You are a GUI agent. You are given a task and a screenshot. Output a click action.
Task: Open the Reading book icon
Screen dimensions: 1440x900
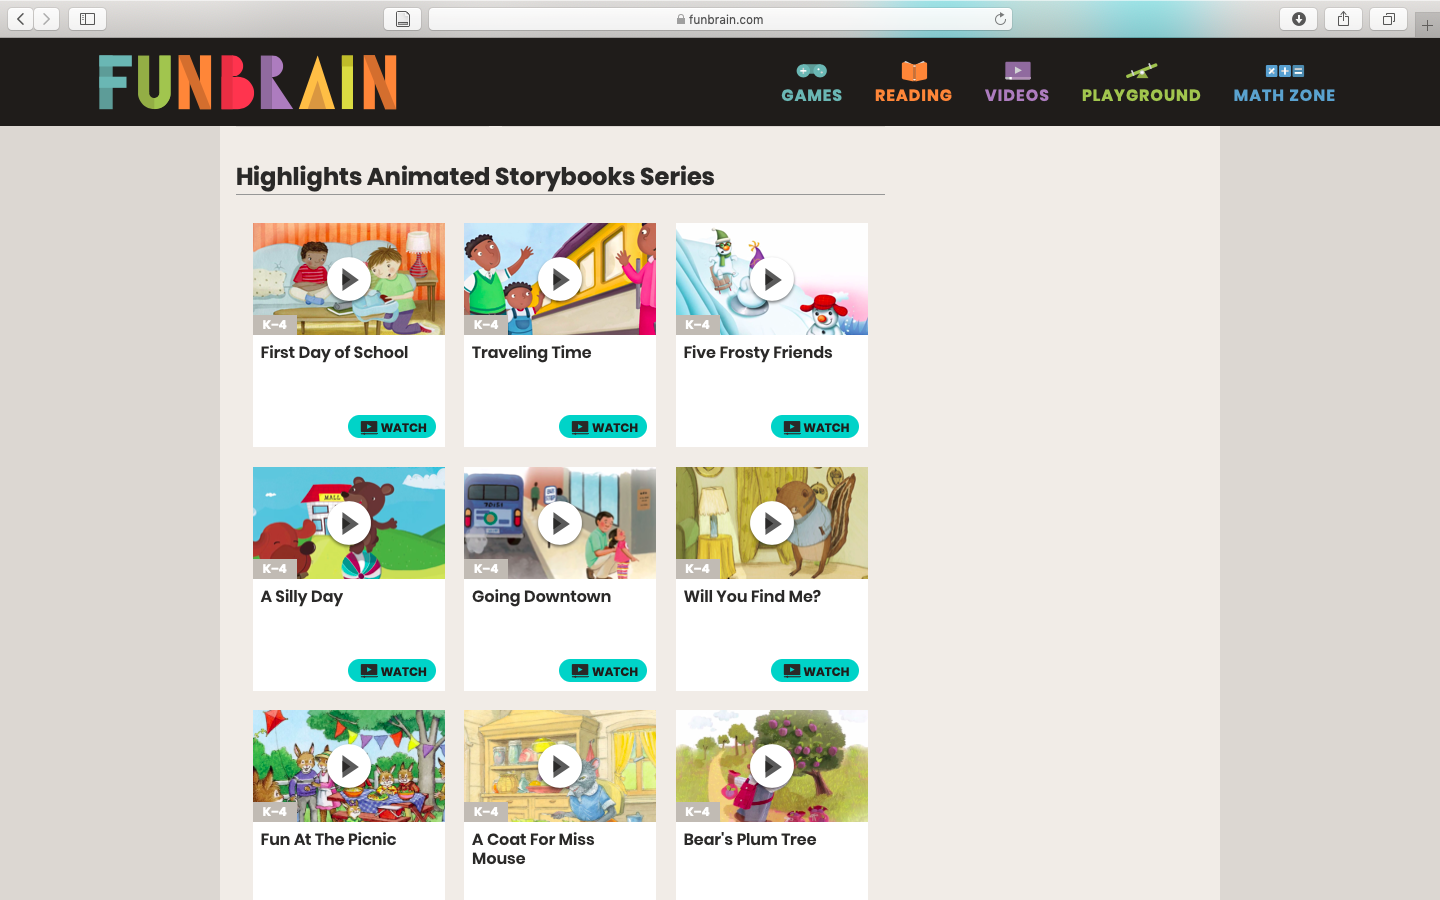click(914, 71)
